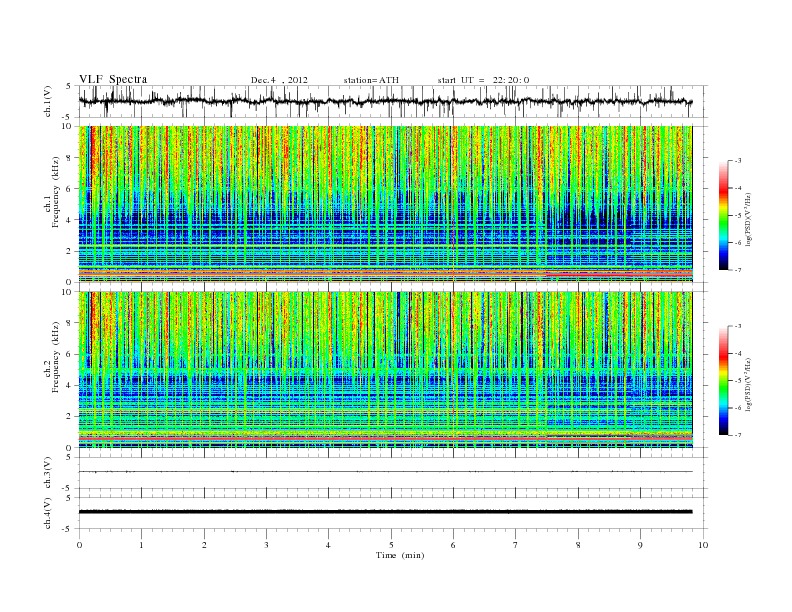Click the '-3' label on upper colorbar
The image size is (792, 612).
[x=738, y=161]
